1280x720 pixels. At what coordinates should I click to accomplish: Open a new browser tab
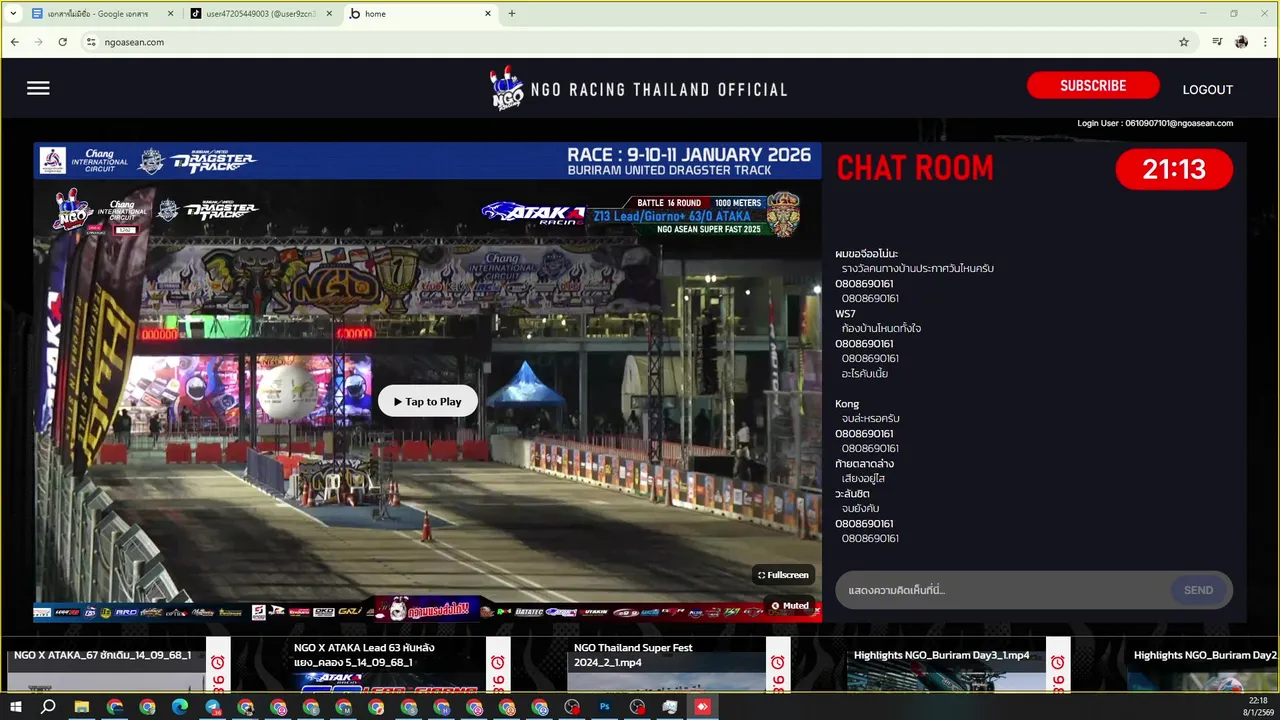click(x=512, y=14)
